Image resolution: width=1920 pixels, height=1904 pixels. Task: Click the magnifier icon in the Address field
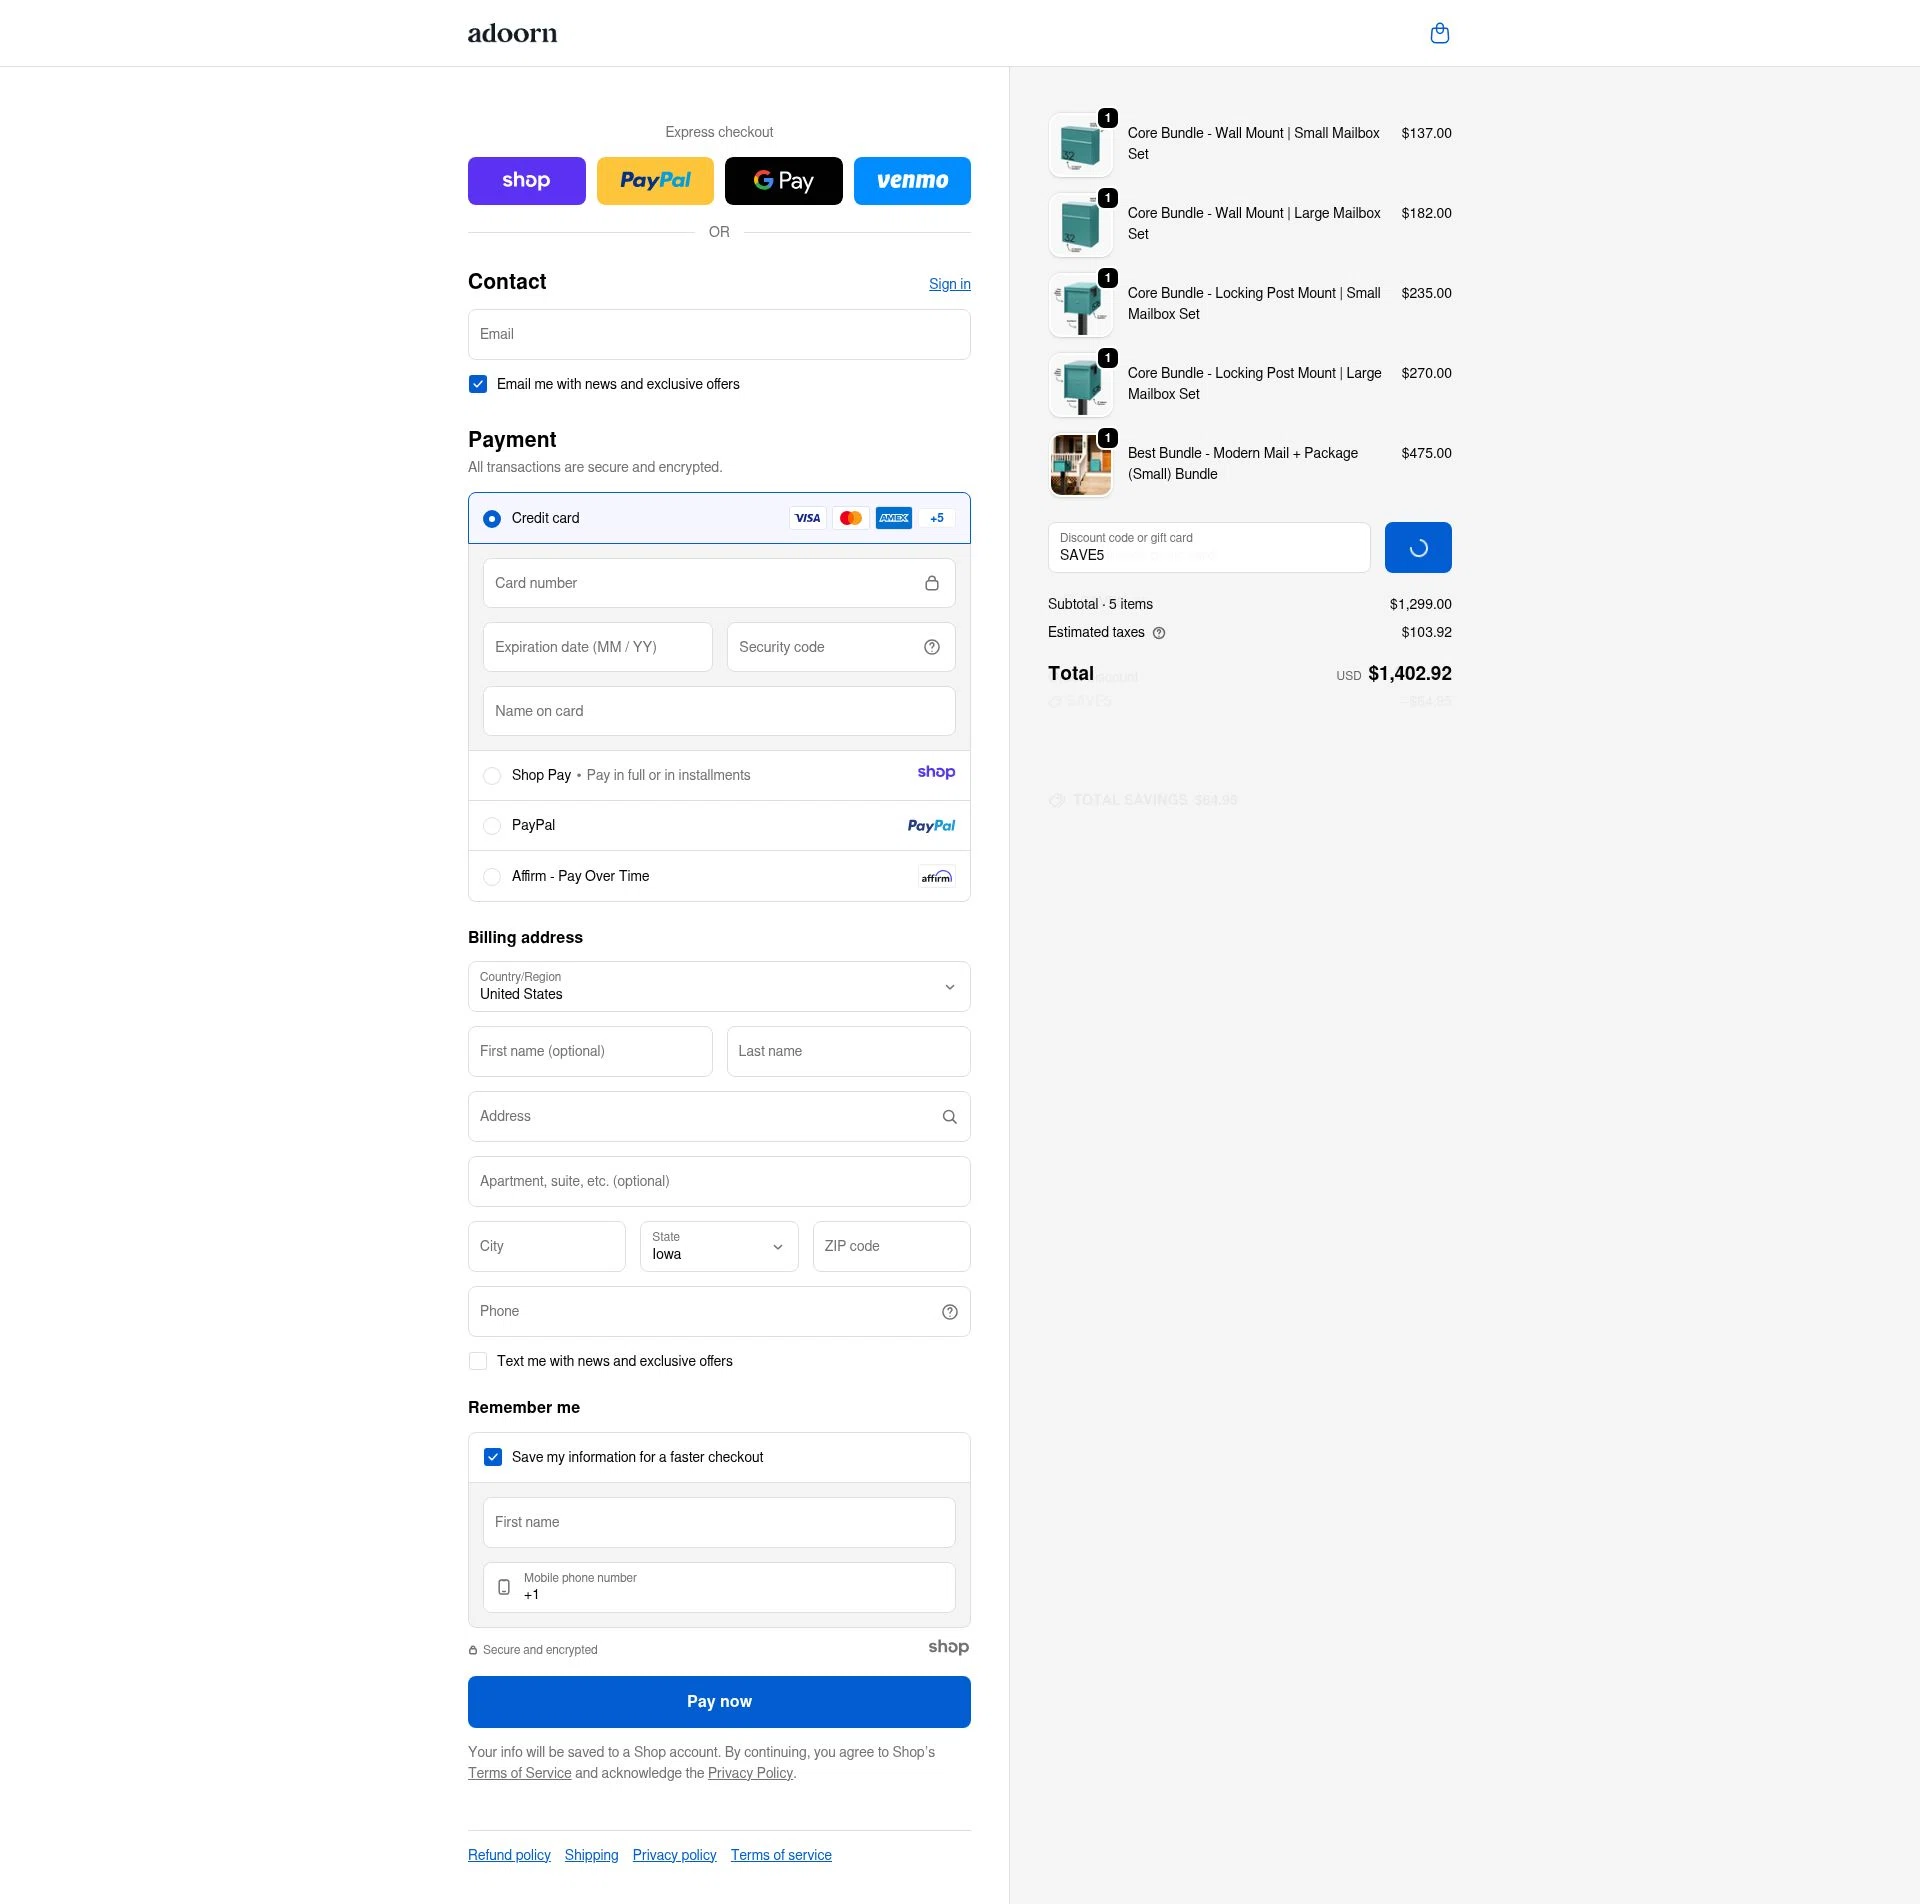948,1116
